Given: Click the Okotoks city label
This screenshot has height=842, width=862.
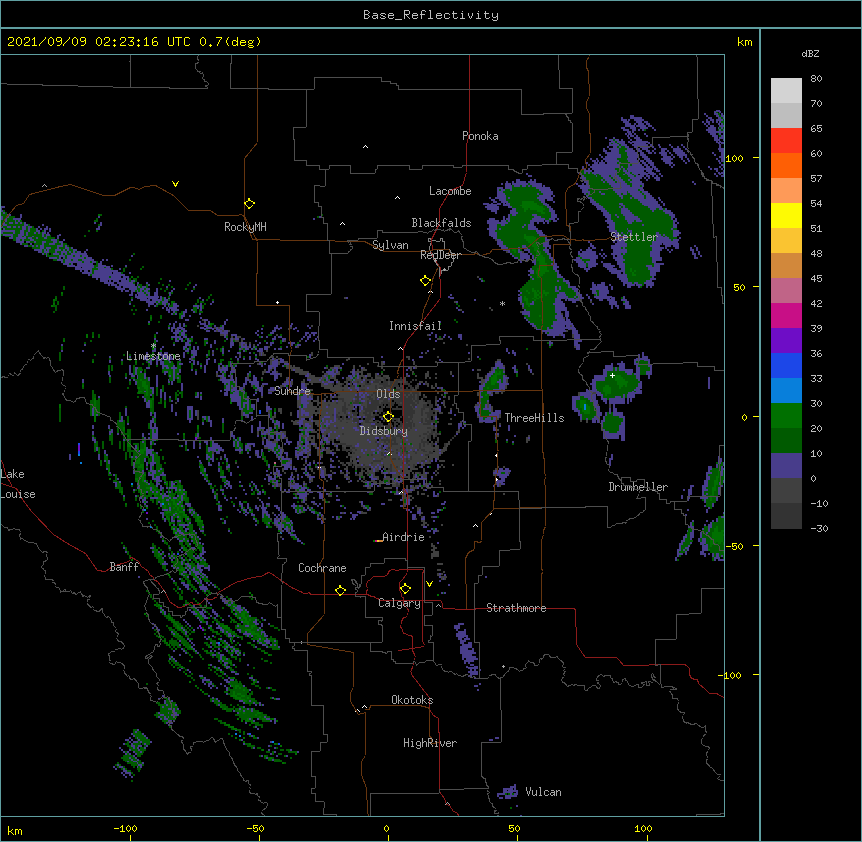Looking at the screenshot, I should pyautogui.click(x=412, y=700).
